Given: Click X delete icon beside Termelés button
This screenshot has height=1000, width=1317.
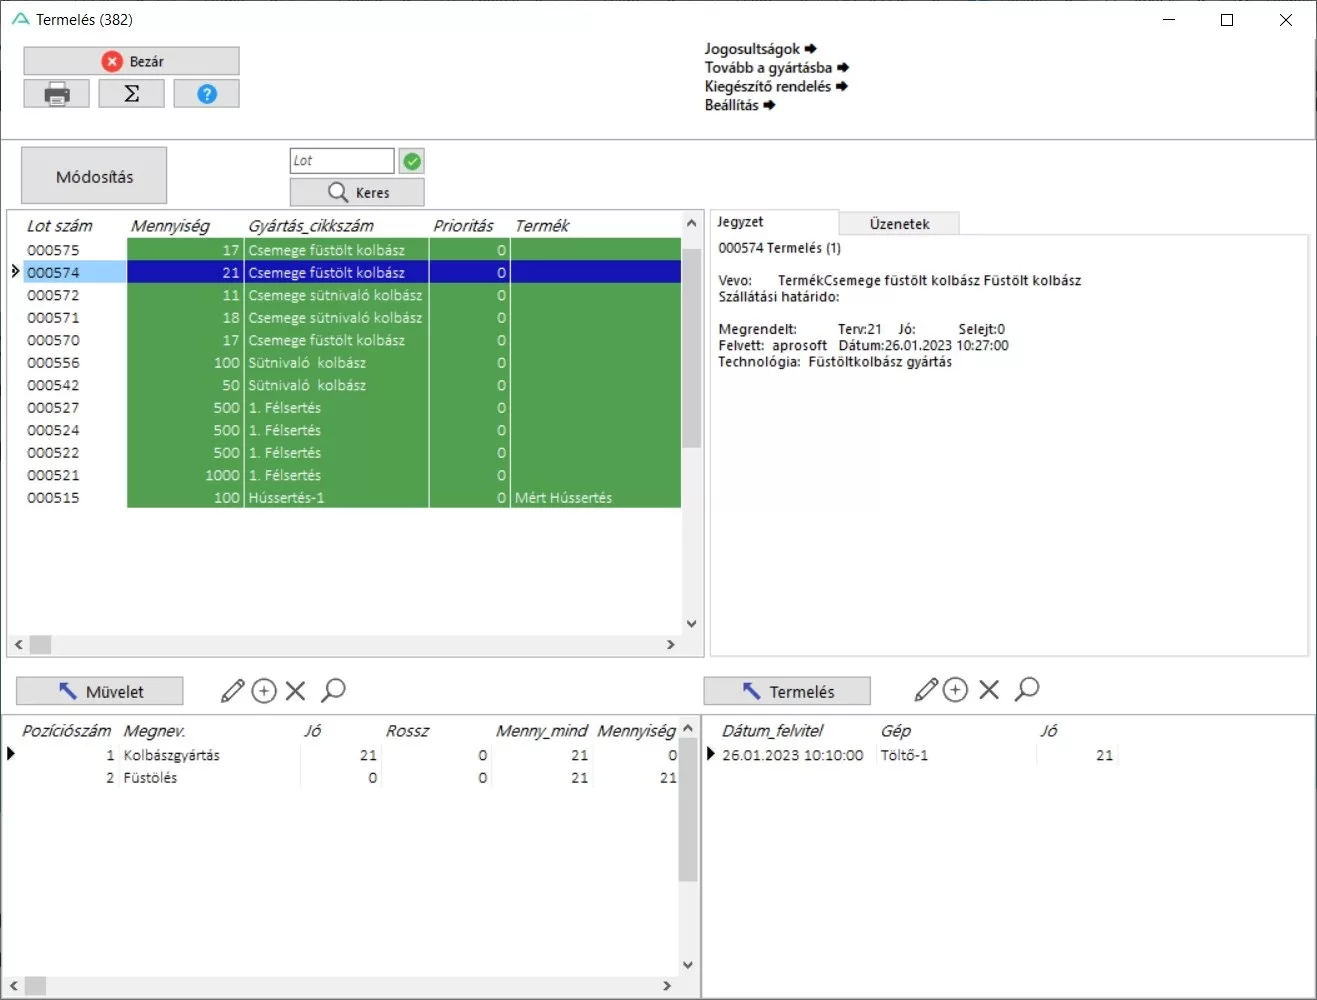Looking at the screenshot, I should point(989,689).
